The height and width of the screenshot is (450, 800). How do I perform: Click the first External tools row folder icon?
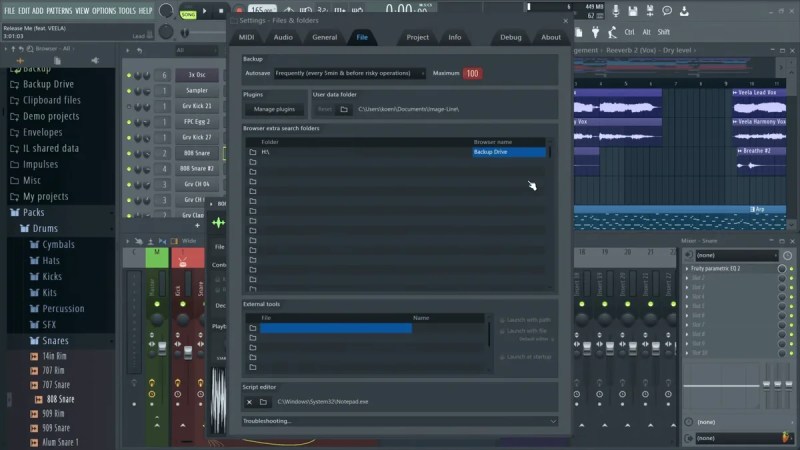point(253,328)
